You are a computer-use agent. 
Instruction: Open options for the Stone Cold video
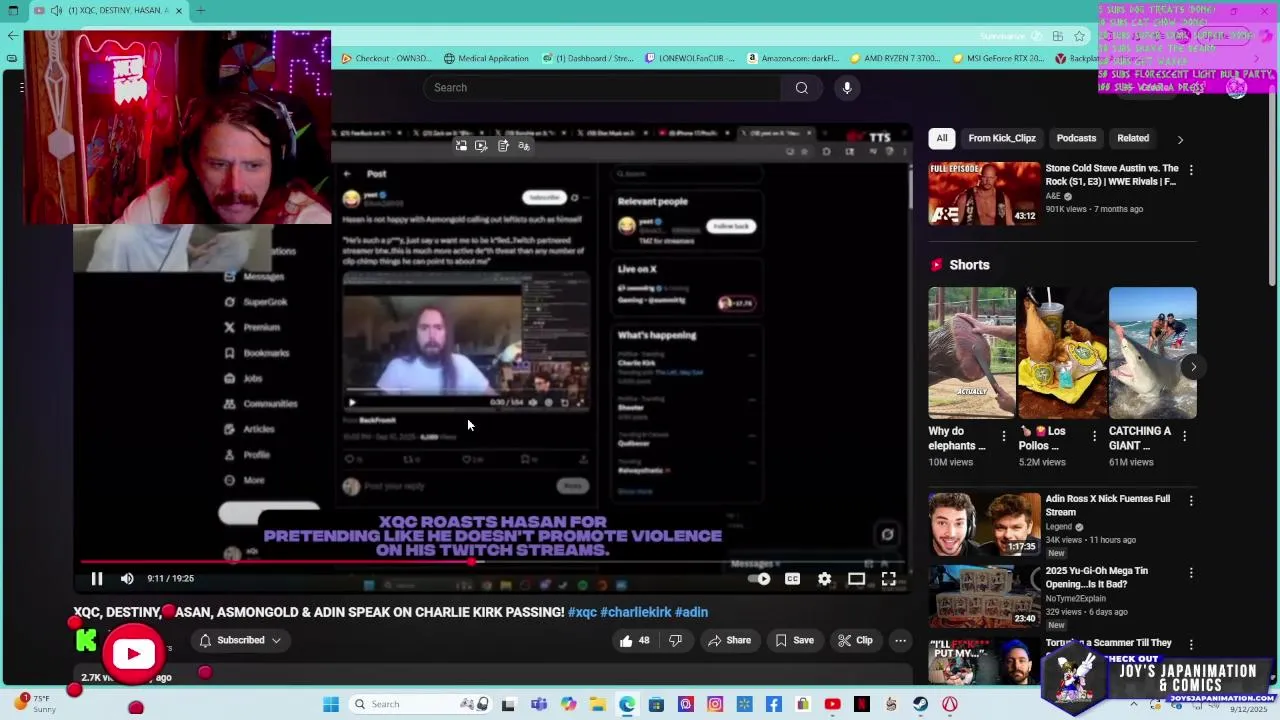tap(1190, 170)
